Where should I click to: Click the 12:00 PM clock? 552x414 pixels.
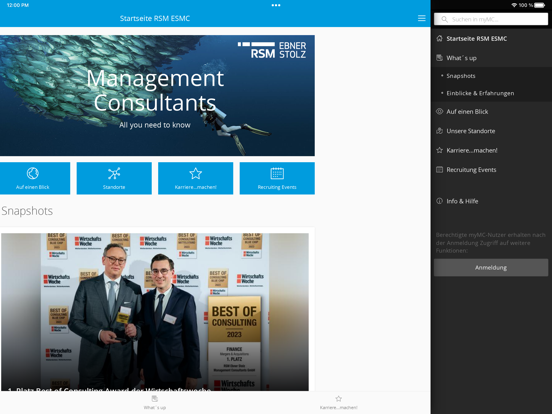coord(18,5)
